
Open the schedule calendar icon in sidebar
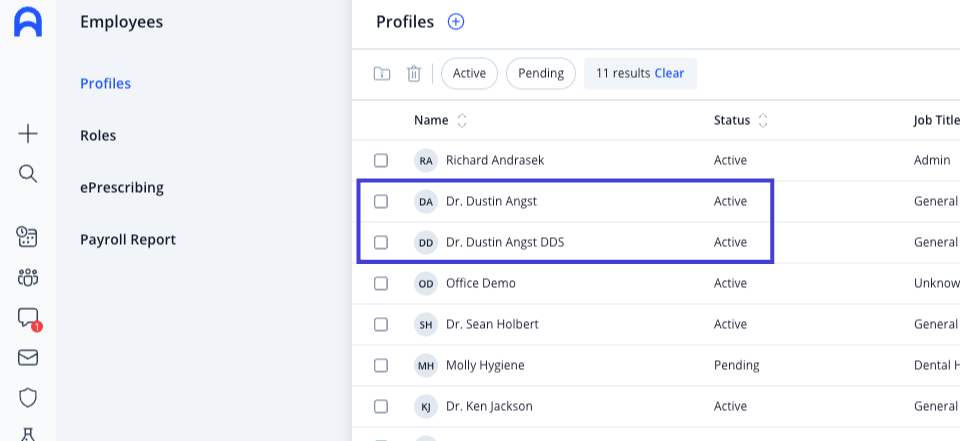coord(28,236)
